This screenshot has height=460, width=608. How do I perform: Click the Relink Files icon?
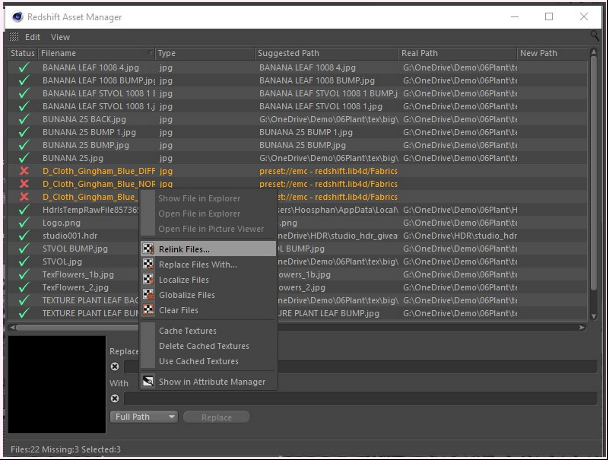click(x=149, y=249)
